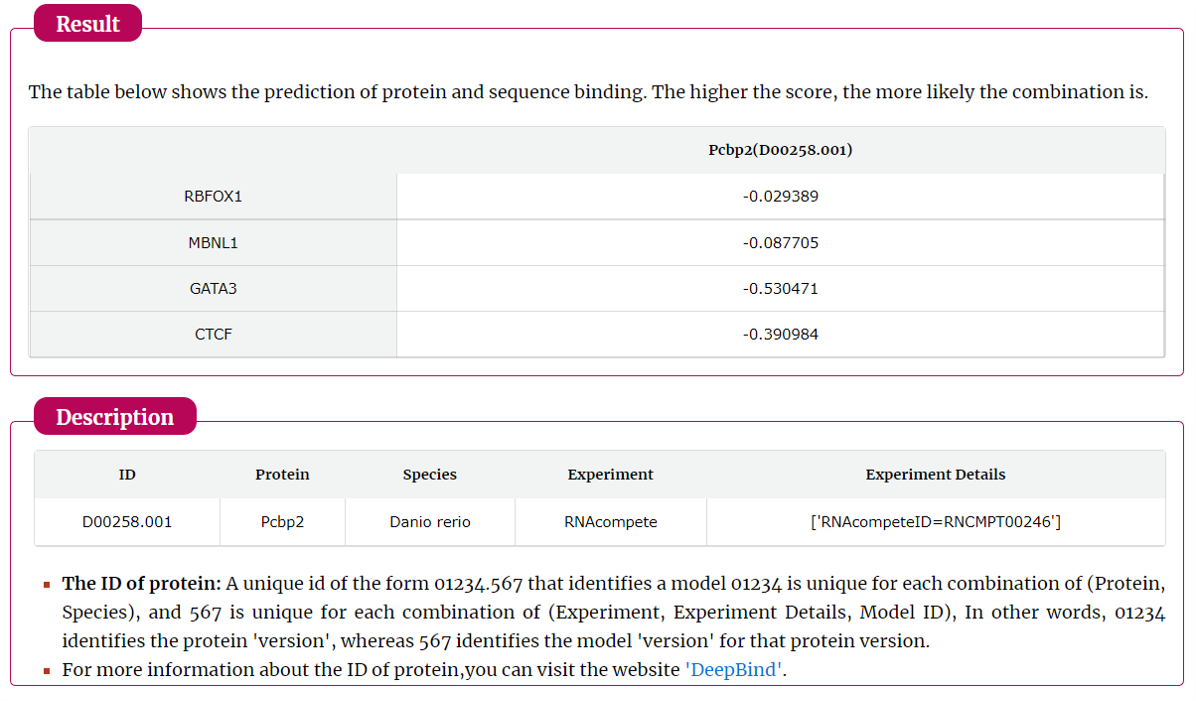Screen dimensions: 1196x701
Task: Click the Species column header
Action: (430, 475)
